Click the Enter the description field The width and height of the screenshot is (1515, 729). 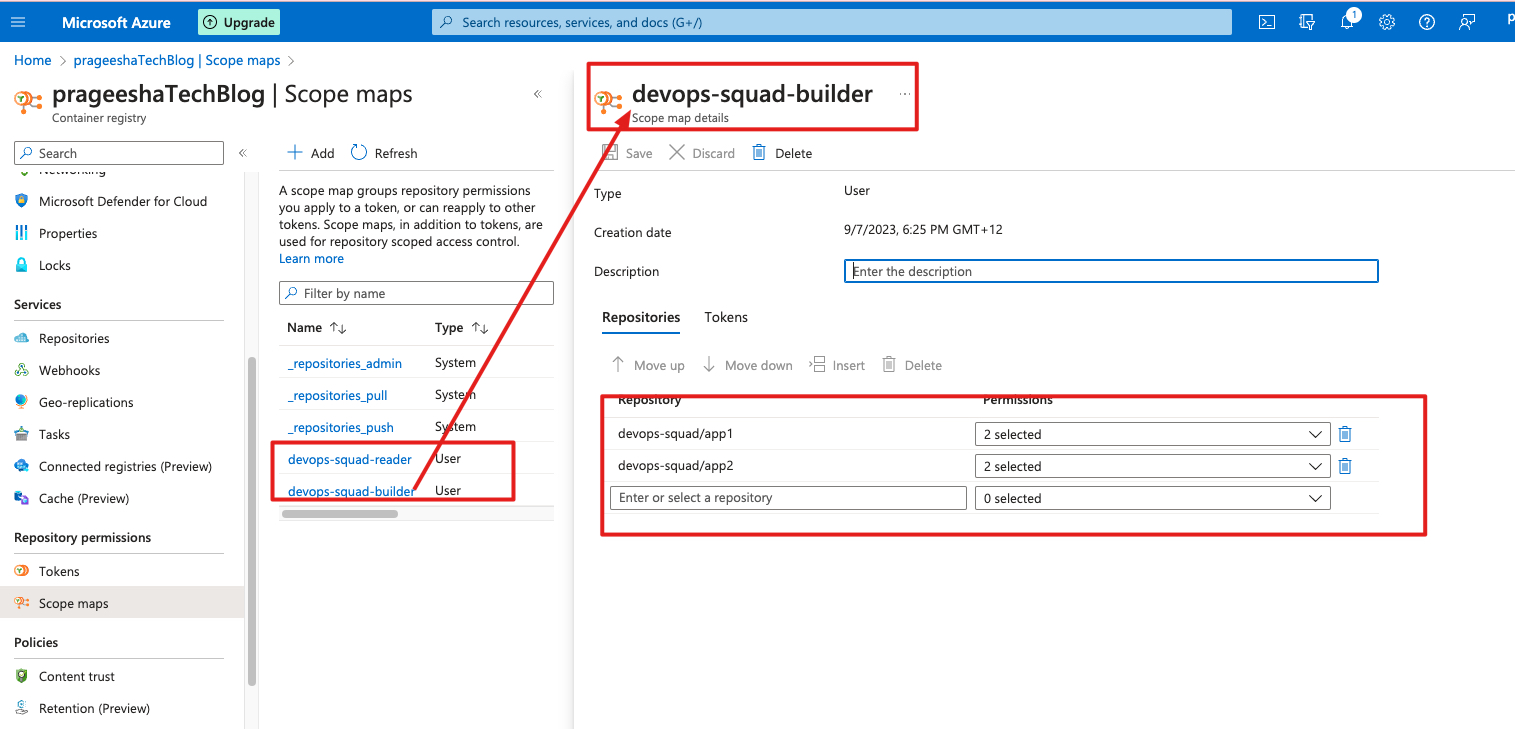pos(1110,271)
